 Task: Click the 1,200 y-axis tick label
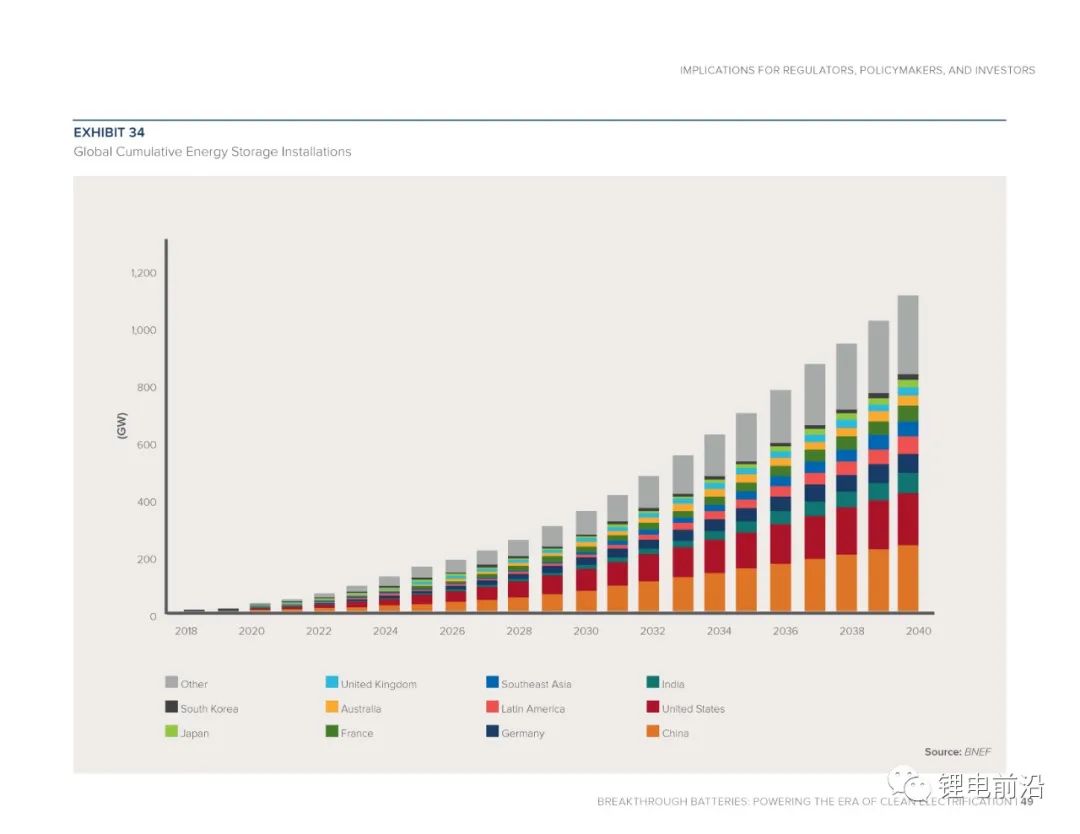142,273
